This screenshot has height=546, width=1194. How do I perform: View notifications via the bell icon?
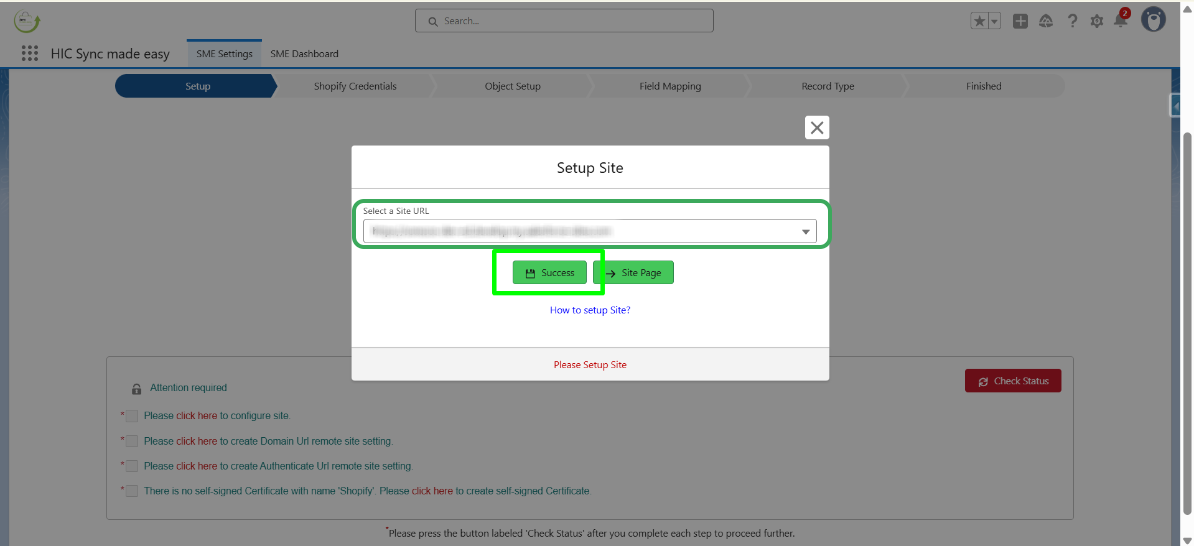point(1120,21)
